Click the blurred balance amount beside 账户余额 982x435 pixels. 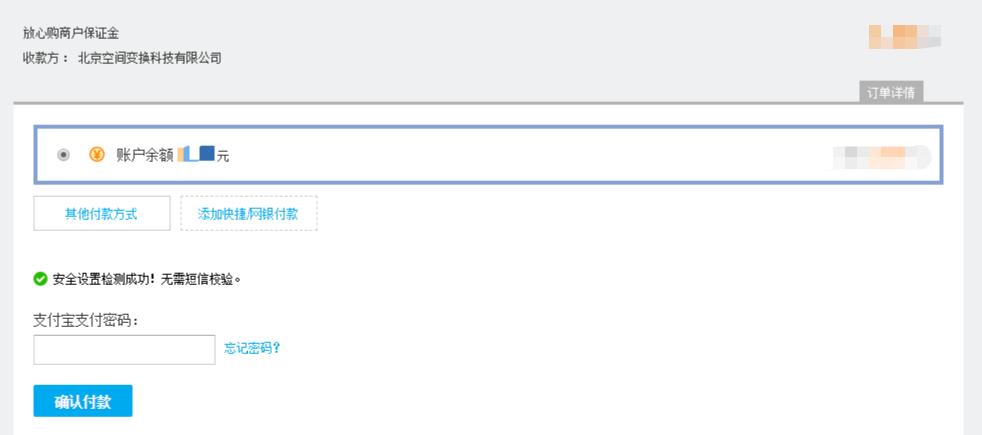[x=196, y=155]
